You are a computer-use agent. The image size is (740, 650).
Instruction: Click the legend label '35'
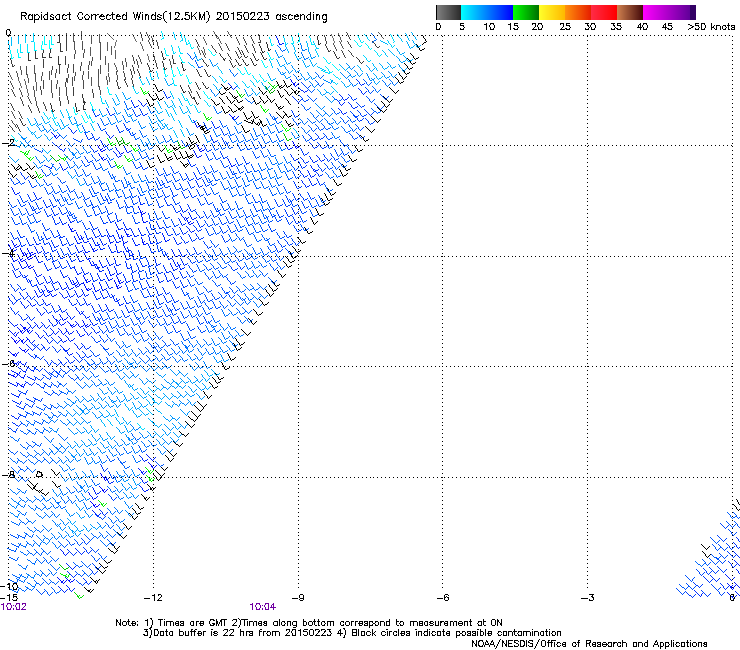click(616, 27)
